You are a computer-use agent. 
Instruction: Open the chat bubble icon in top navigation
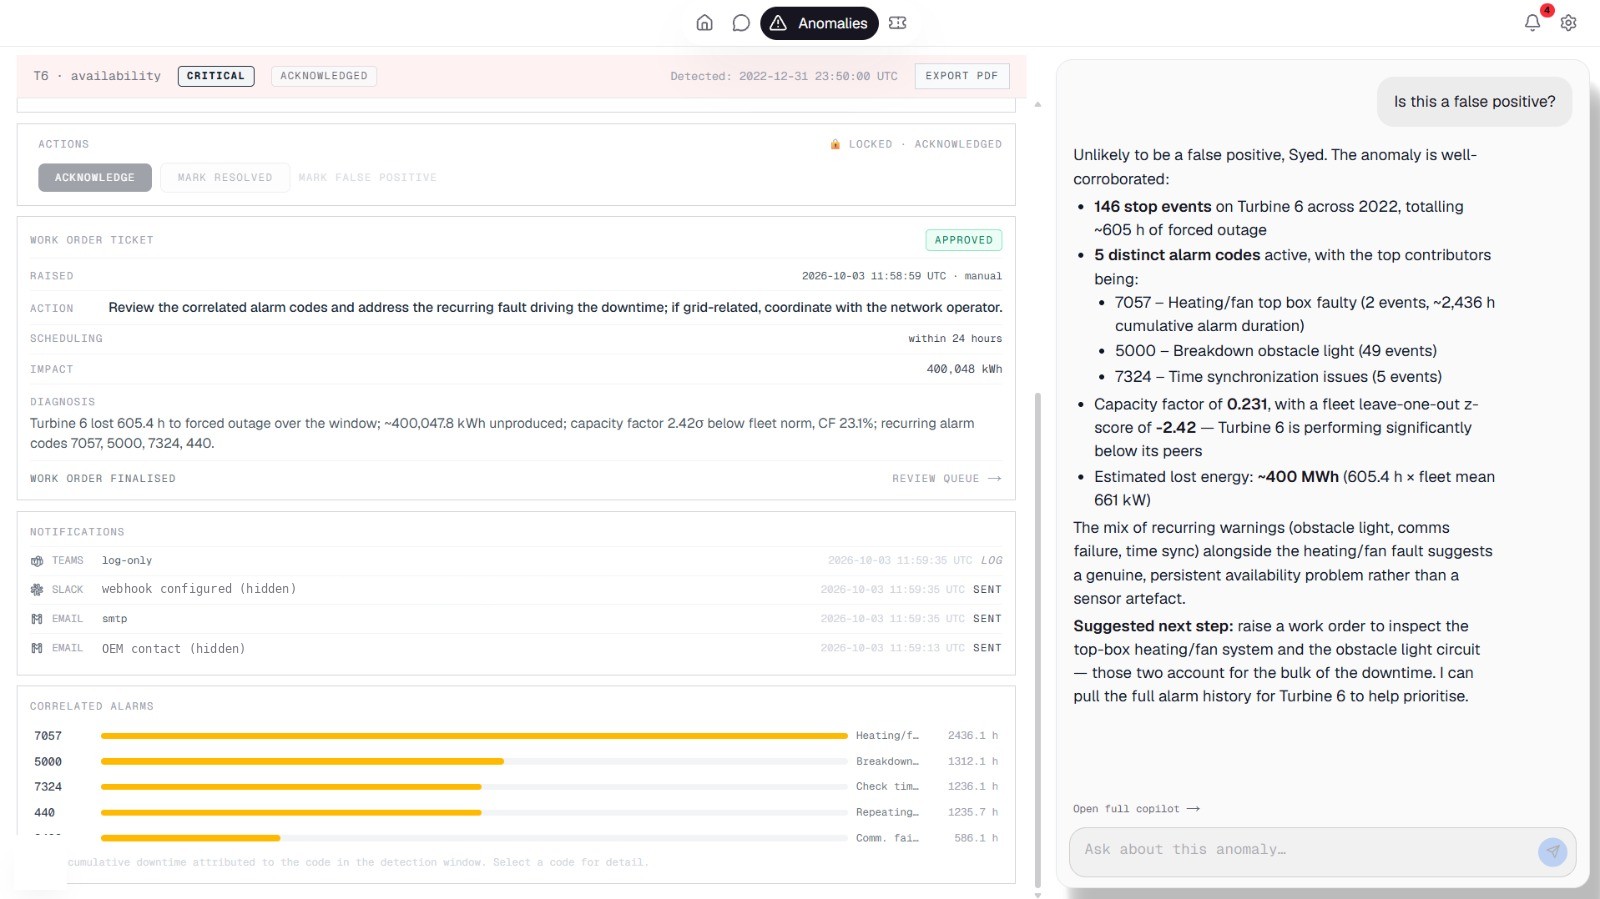point(741,23)
